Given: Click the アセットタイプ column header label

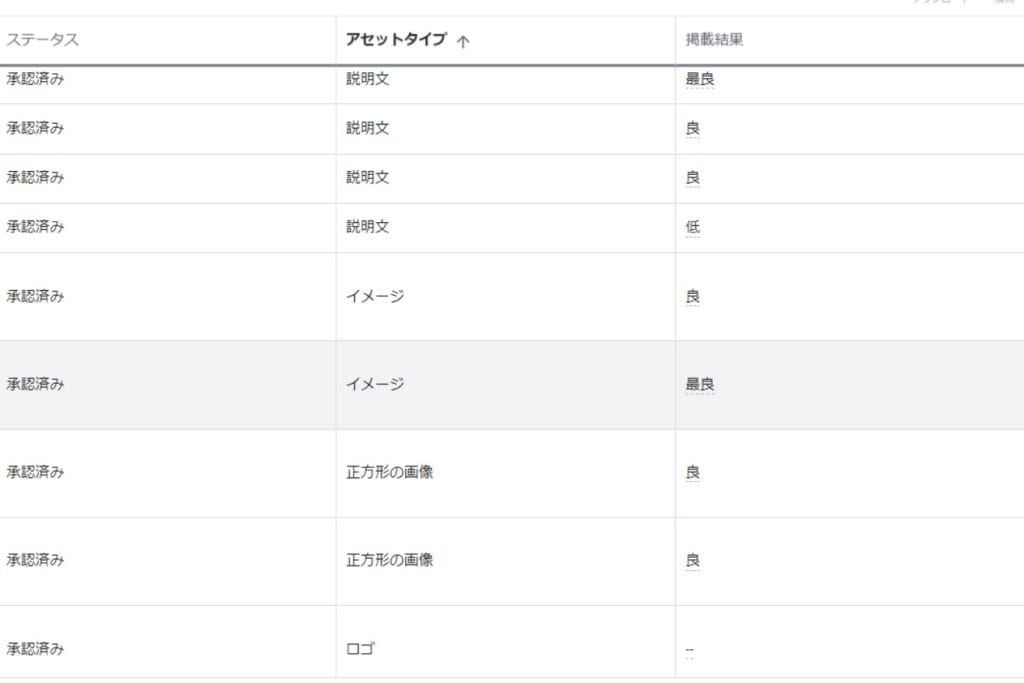Looking at the screenshot, I should pyautogui.click(x=396, y=41).
